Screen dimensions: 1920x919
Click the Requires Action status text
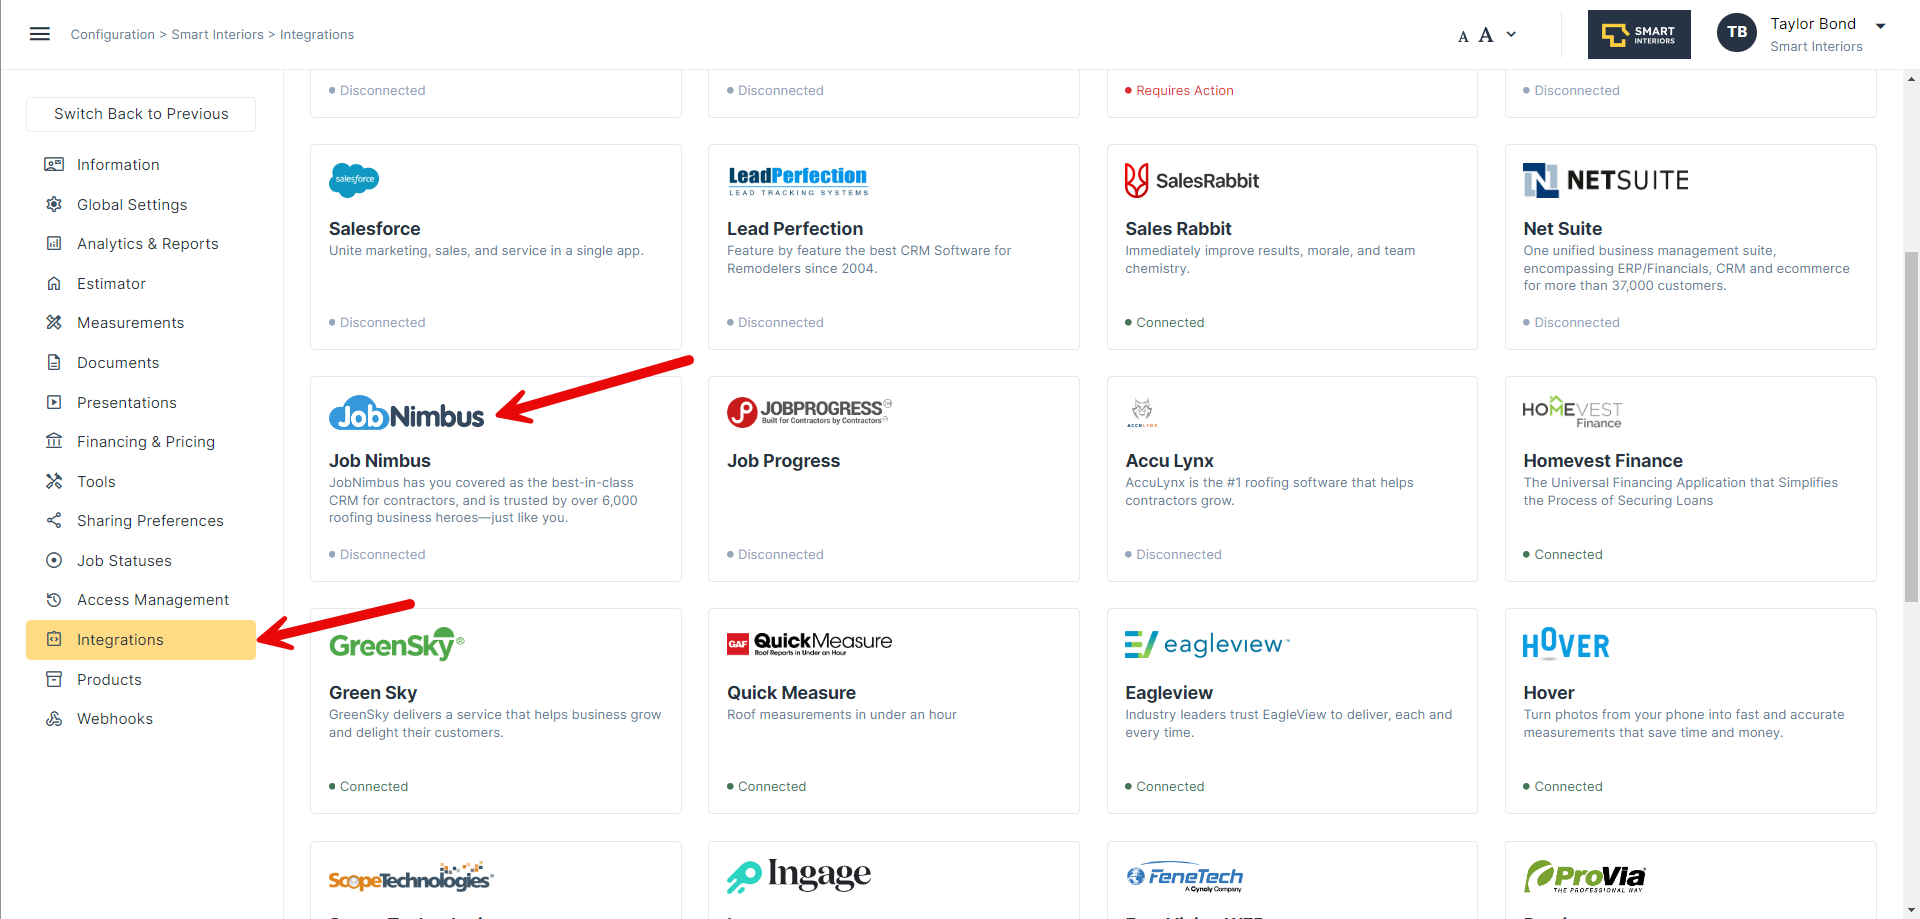(x=1184, y=90)
